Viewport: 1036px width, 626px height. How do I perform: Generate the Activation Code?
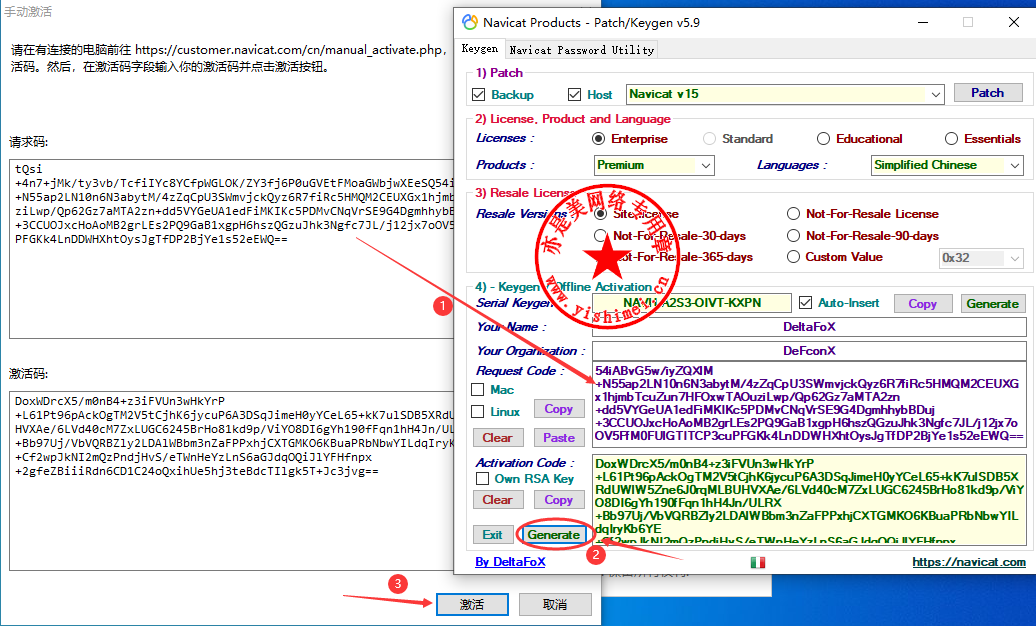[553, 535]
